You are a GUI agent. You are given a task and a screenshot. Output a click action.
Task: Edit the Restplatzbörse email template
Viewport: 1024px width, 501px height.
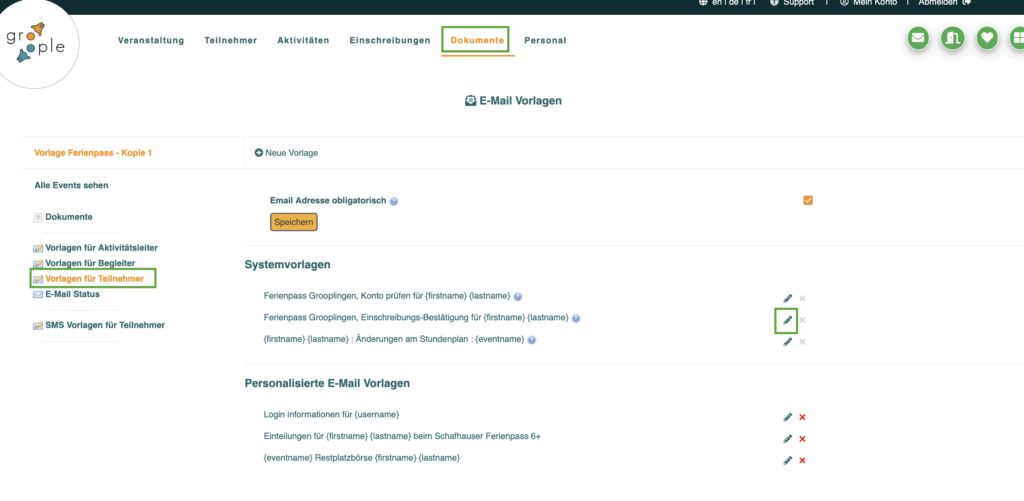click(787, 460)
